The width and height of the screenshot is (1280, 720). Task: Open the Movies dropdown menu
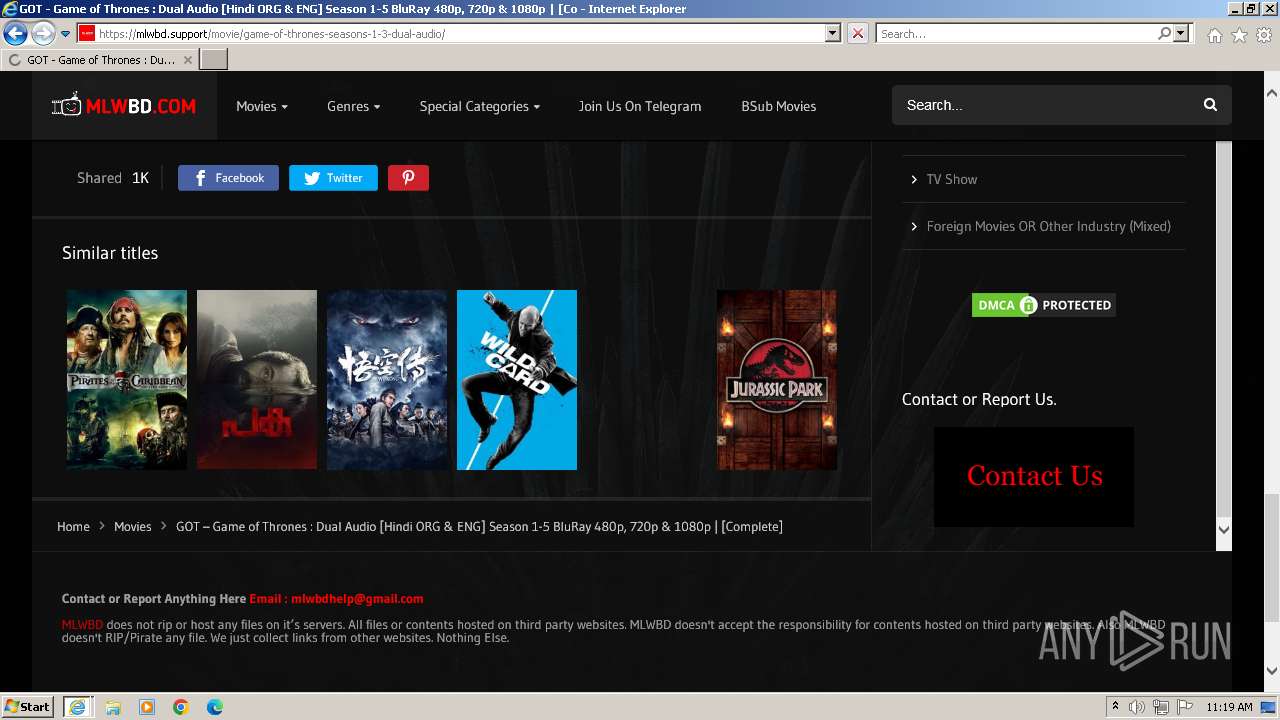262,106
